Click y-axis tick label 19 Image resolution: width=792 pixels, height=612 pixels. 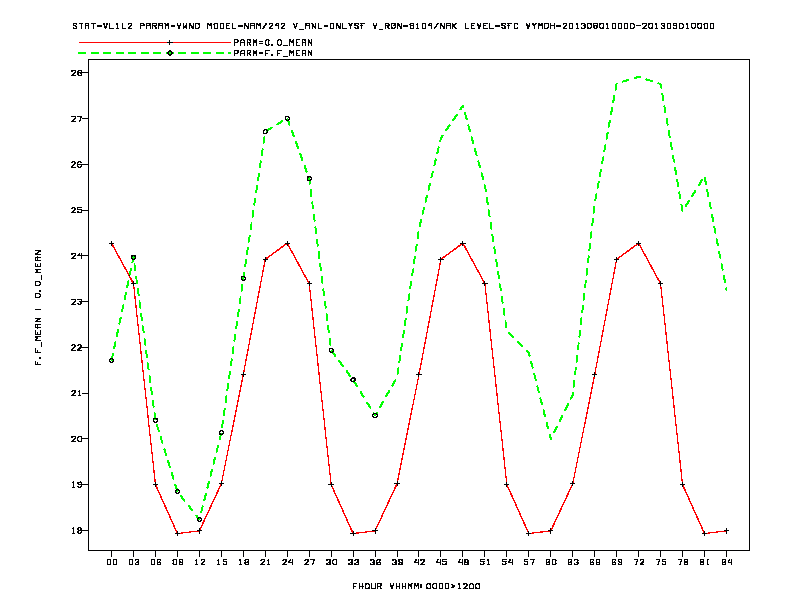tap(77, 485)
